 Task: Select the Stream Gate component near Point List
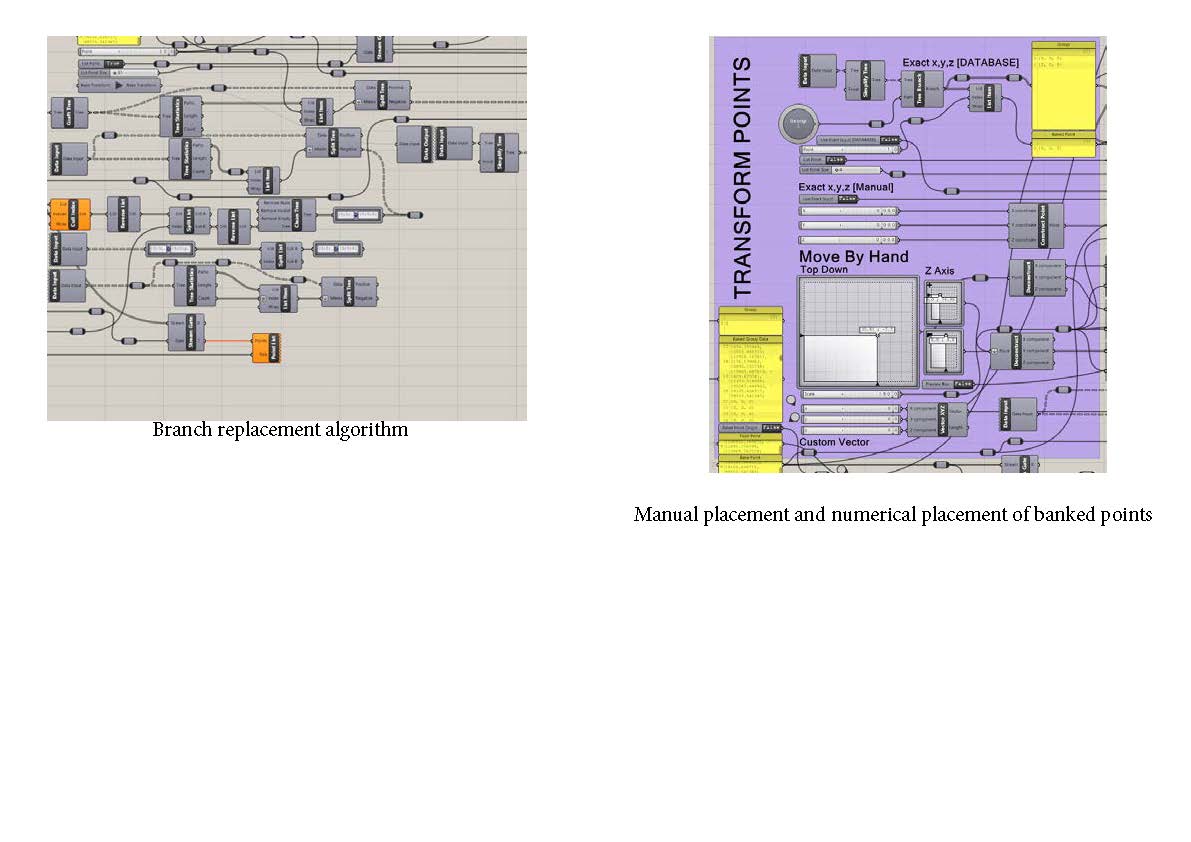(188, 331)
